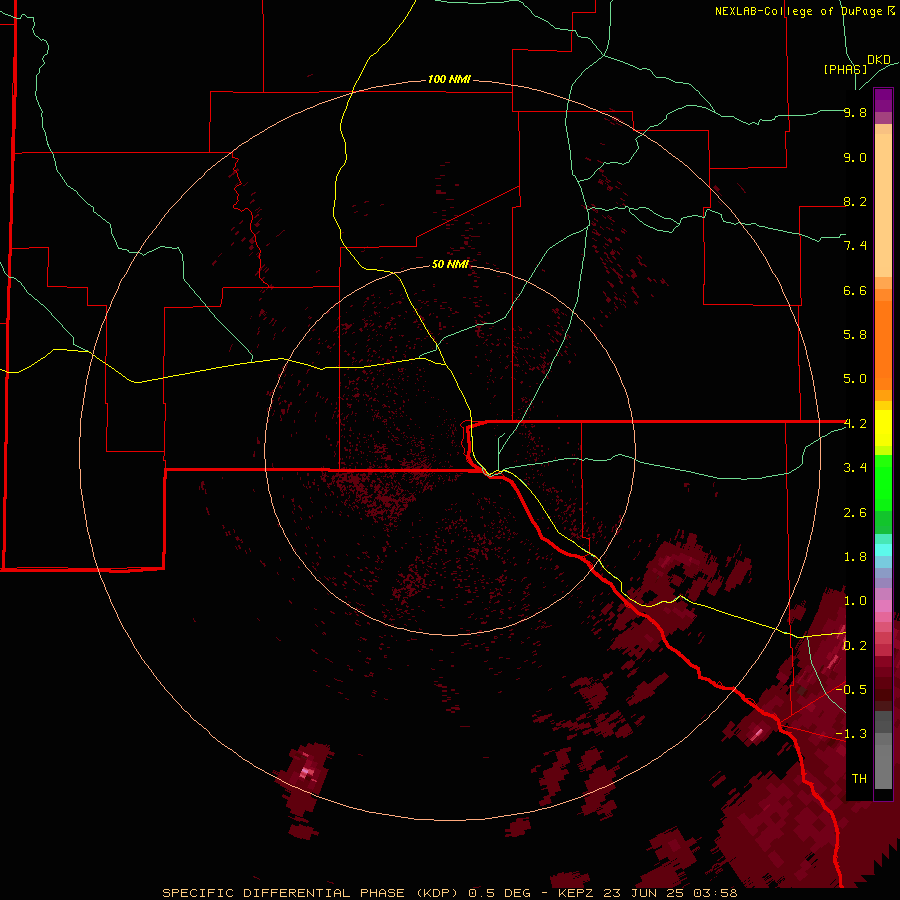Click the 0.2 scale value
The width and height of the screenshot is (900, 900).
pyautogui.click(x=855, y=646)
